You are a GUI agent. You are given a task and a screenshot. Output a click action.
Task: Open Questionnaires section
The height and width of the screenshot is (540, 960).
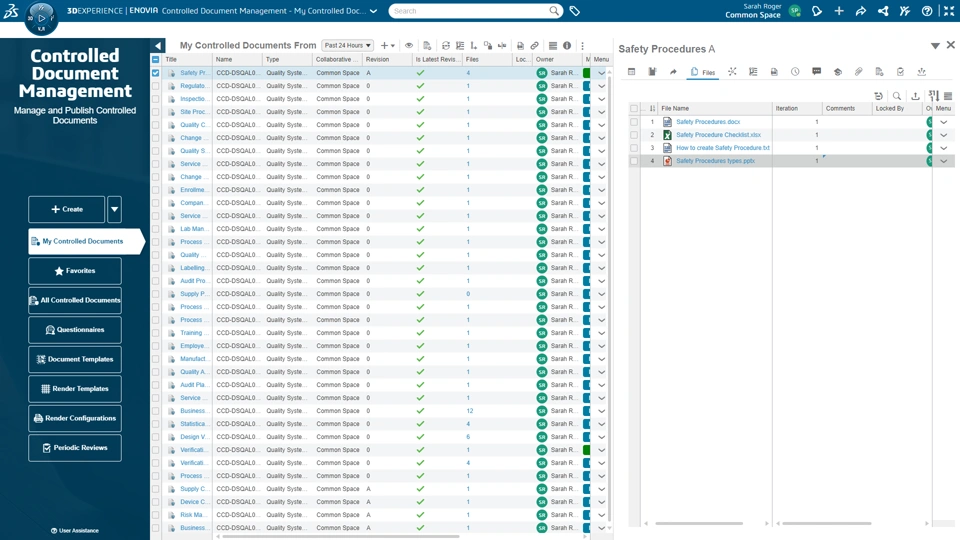(75, 329)
